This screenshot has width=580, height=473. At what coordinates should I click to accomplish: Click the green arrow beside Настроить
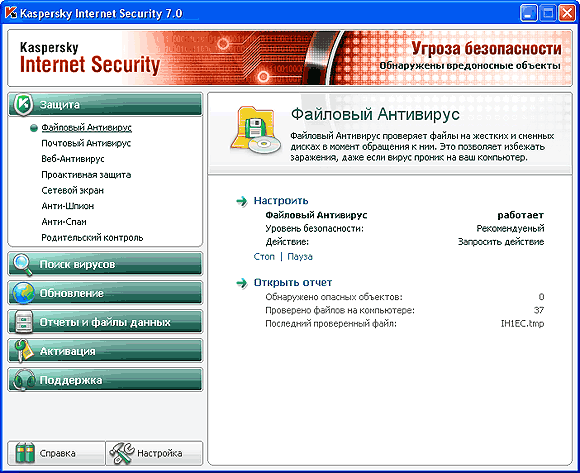click(242, 201)
